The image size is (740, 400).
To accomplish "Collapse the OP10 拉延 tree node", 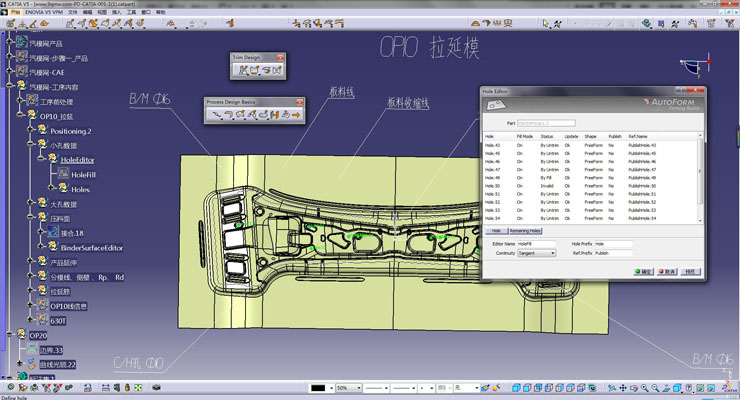I will (x=19, y=116).
